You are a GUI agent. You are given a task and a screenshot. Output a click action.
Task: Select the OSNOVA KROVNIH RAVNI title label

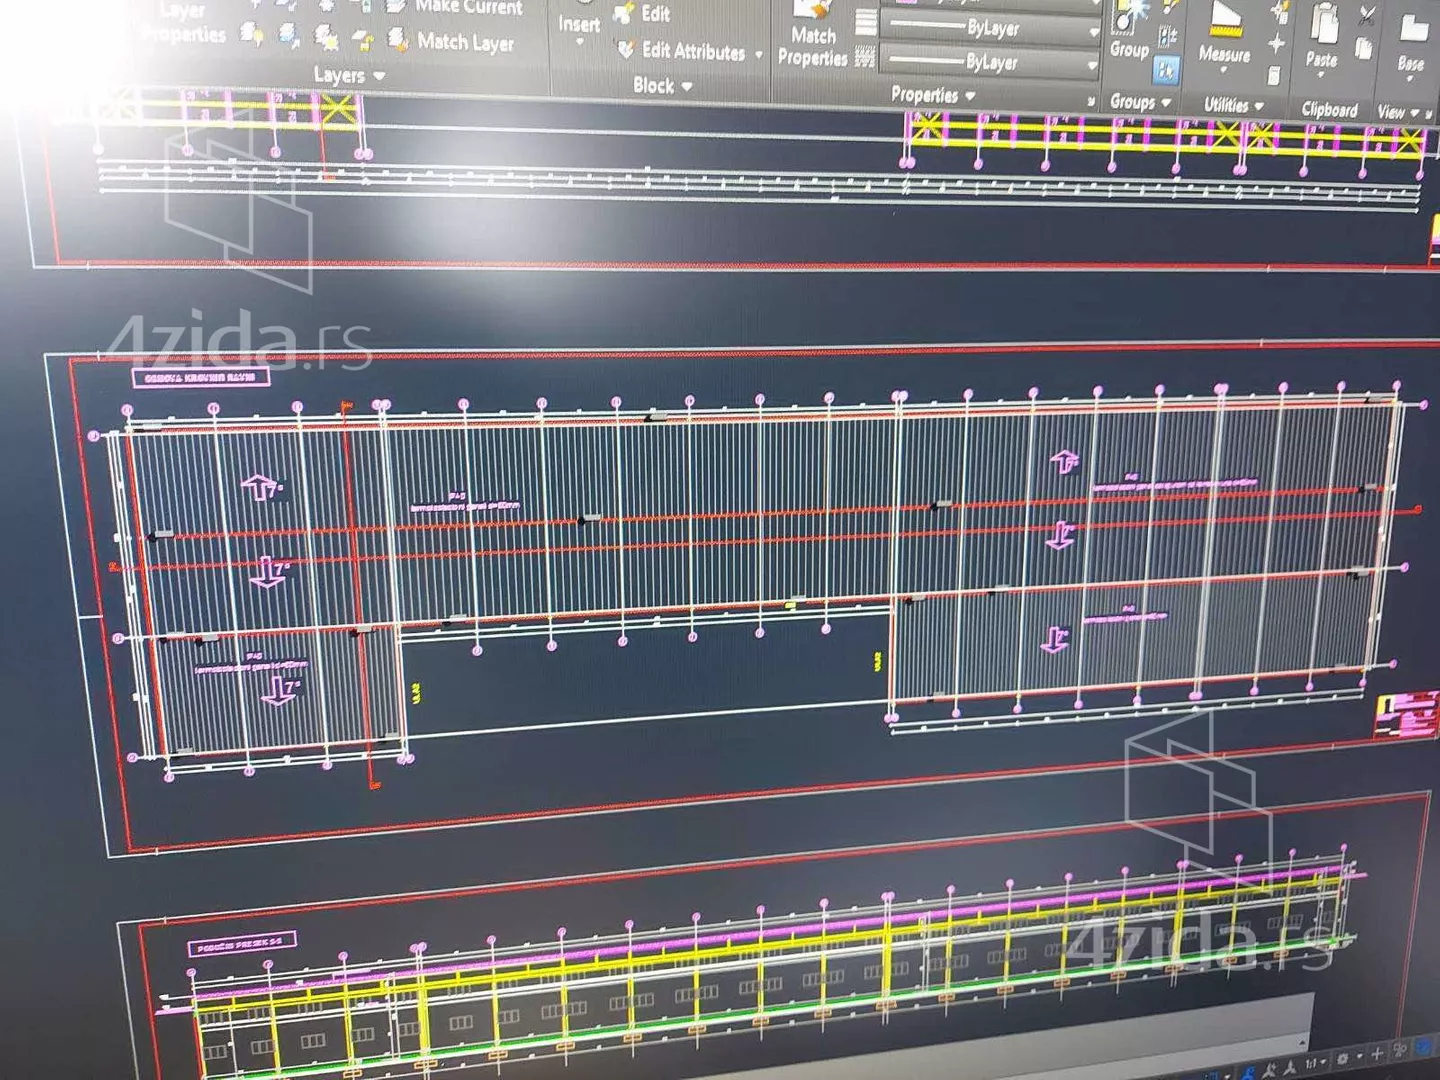pyautogui.click(x=201, y=378)
